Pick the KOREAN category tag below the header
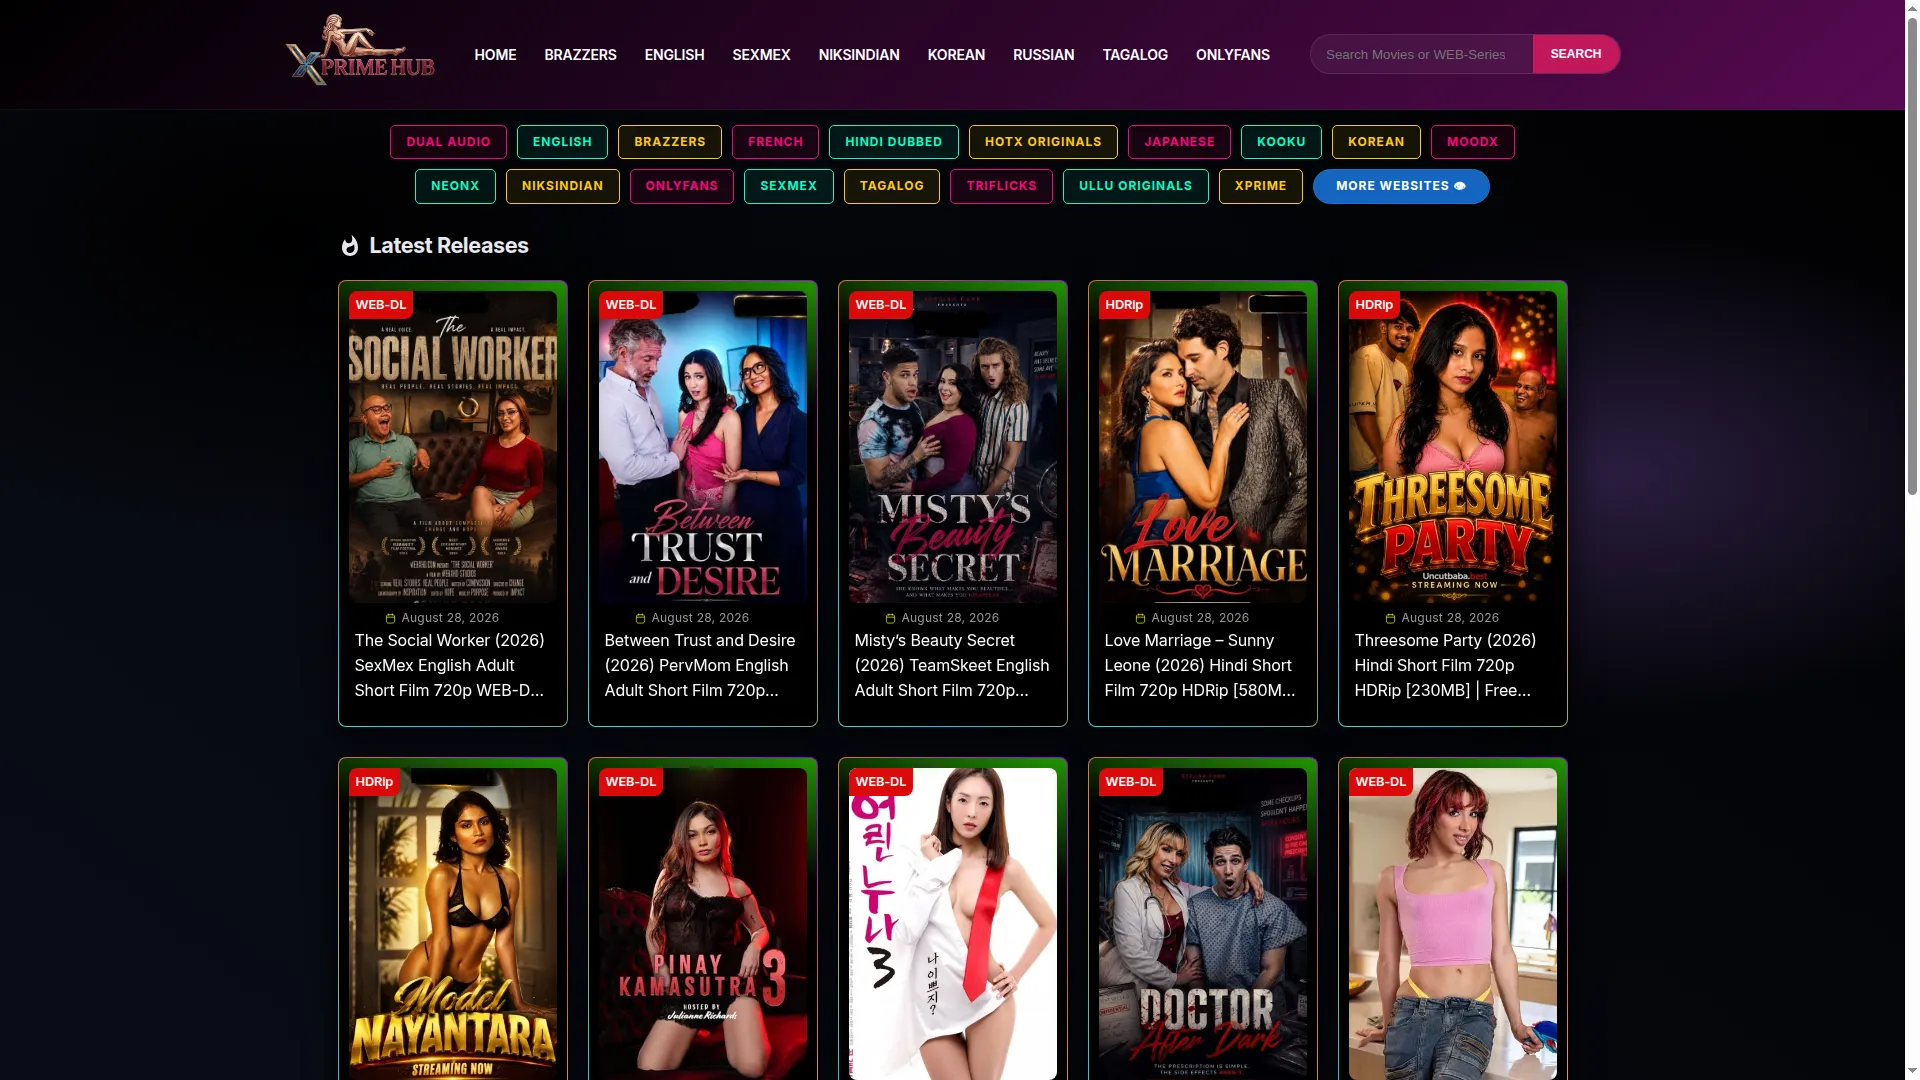The width and height of the screenshot is (1920, 1080). [1376, 142]
